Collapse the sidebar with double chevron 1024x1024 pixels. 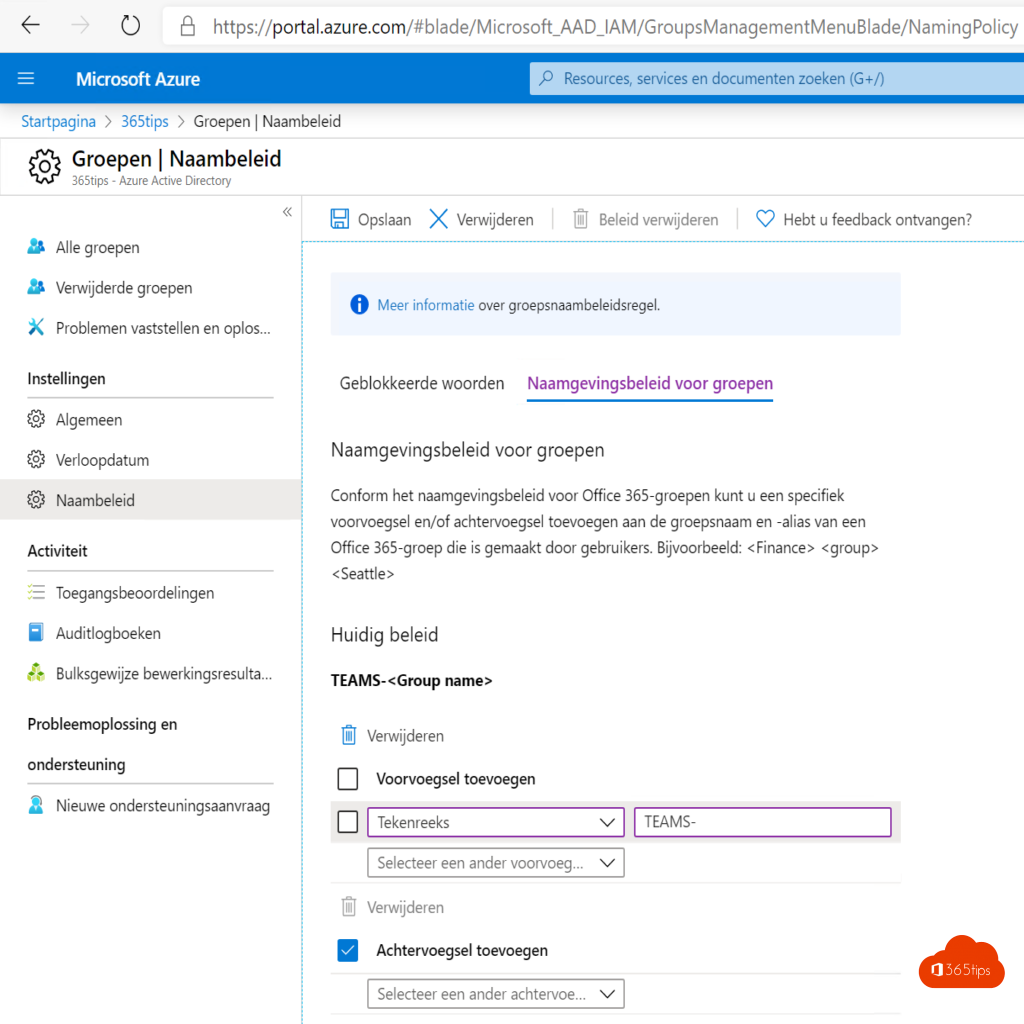[x=287, y=212]
